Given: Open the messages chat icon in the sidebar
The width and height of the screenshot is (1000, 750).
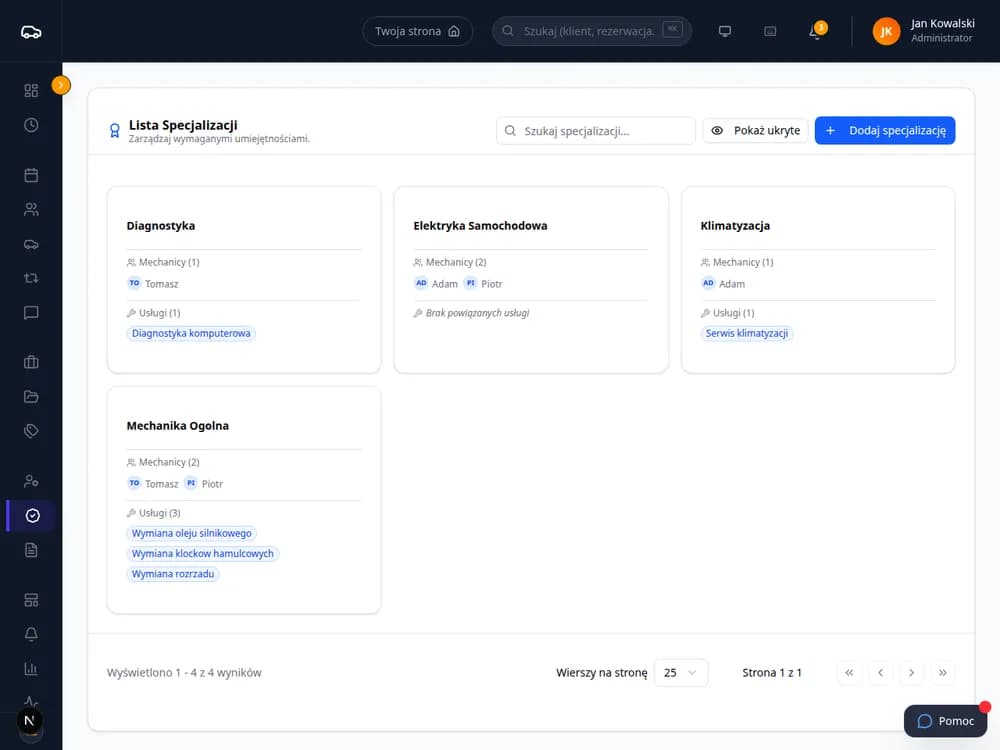Looking at the screenshot, I should click(31, 312).
